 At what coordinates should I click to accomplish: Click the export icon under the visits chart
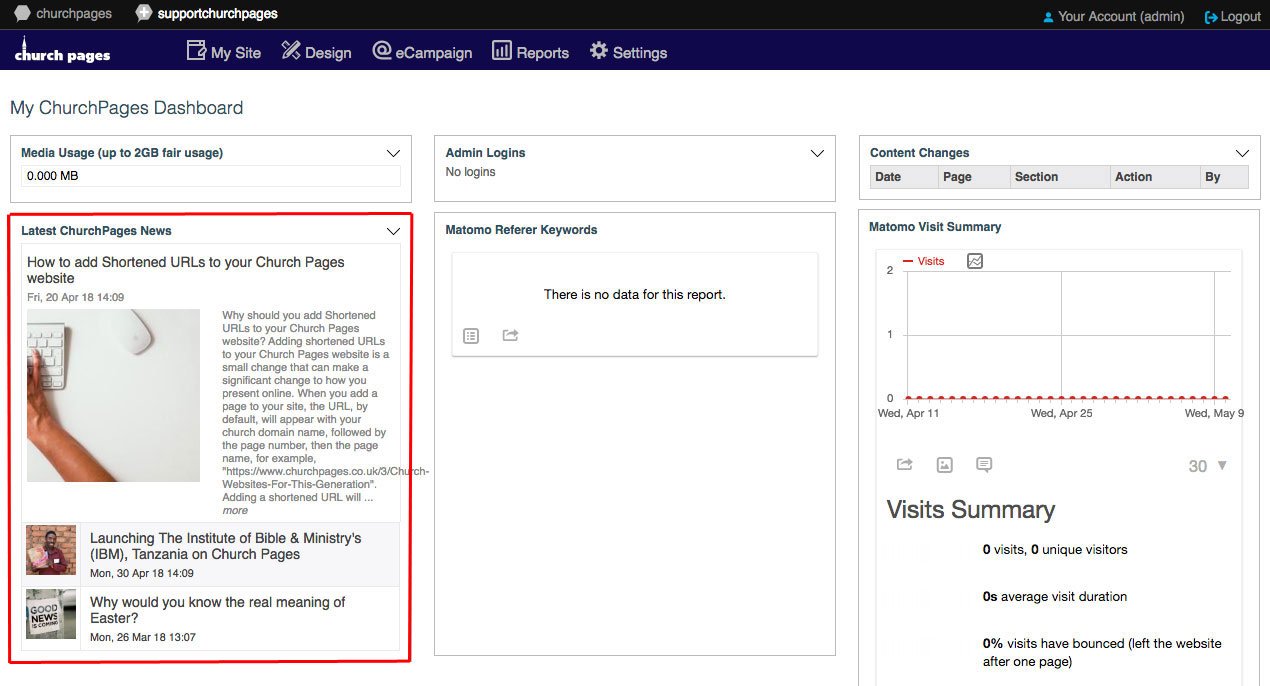[905, 465]
